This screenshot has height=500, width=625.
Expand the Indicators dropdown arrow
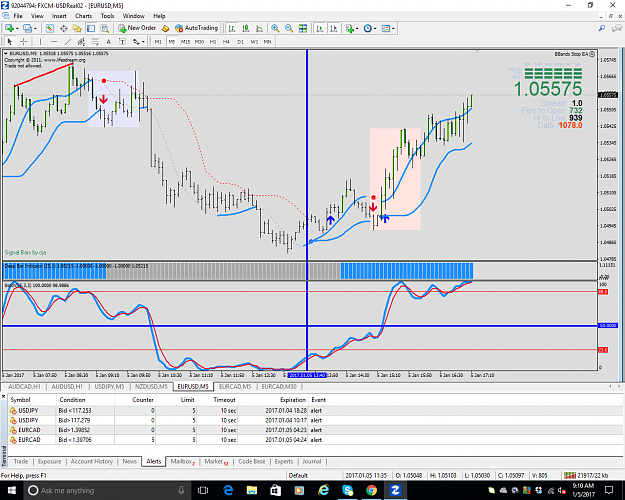357,29
